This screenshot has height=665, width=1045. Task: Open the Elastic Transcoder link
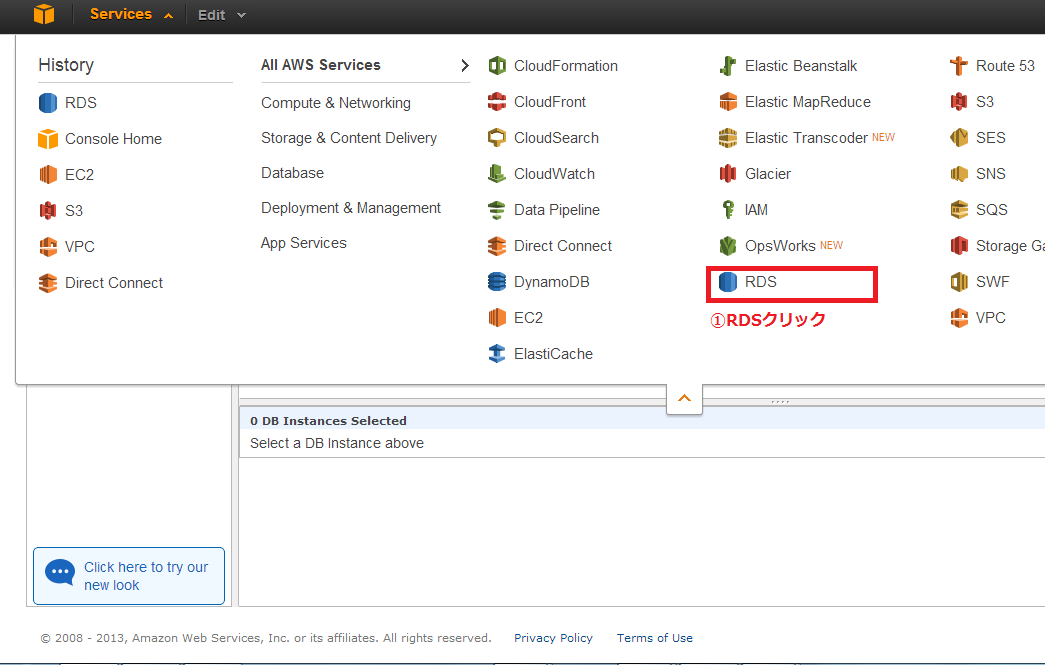click(806, 138)
